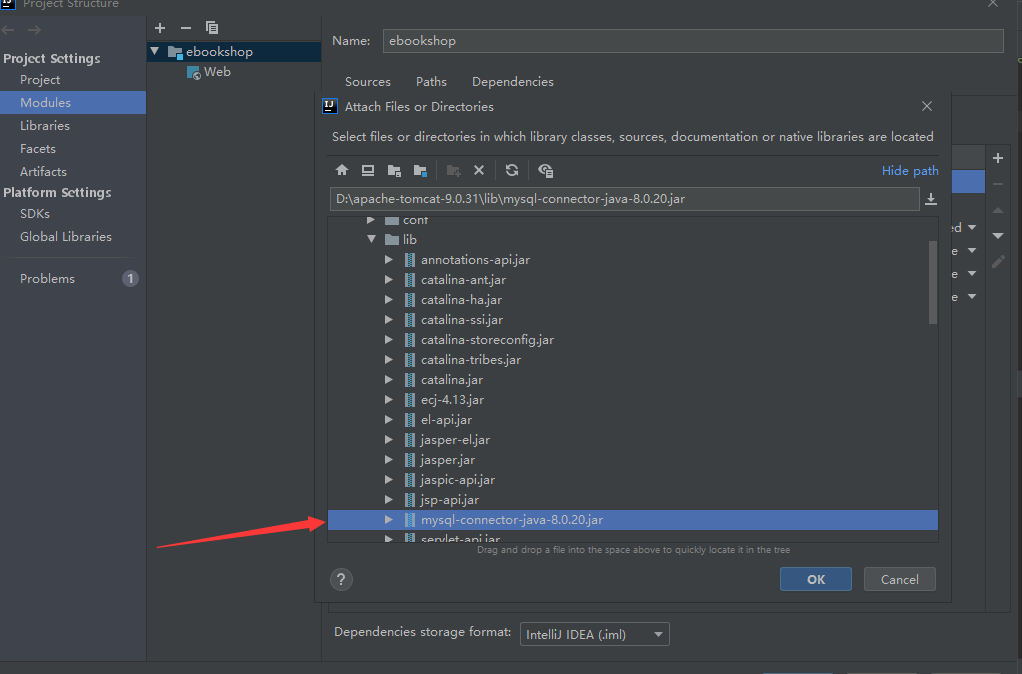The width and height of the screenshot is (1022, 674).
Task: Remove the selected module with minus icon
Action: [x=185, y=28]
